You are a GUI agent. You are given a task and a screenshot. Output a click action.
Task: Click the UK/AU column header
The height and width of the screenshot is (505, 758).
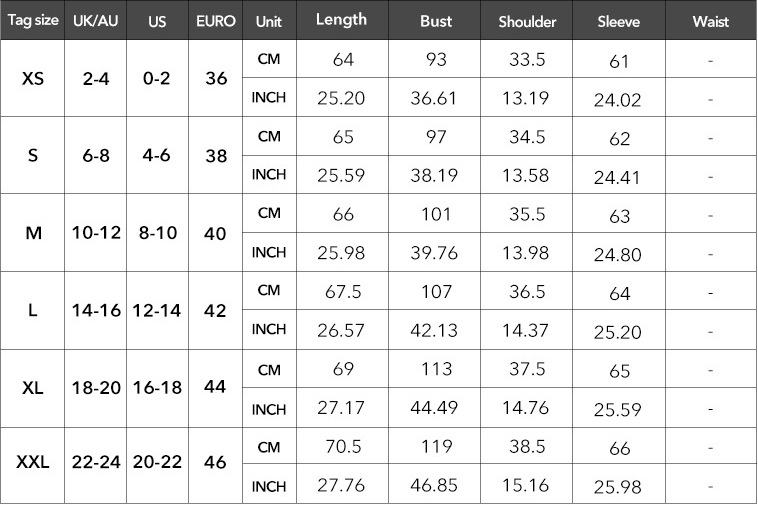point(96,21)
